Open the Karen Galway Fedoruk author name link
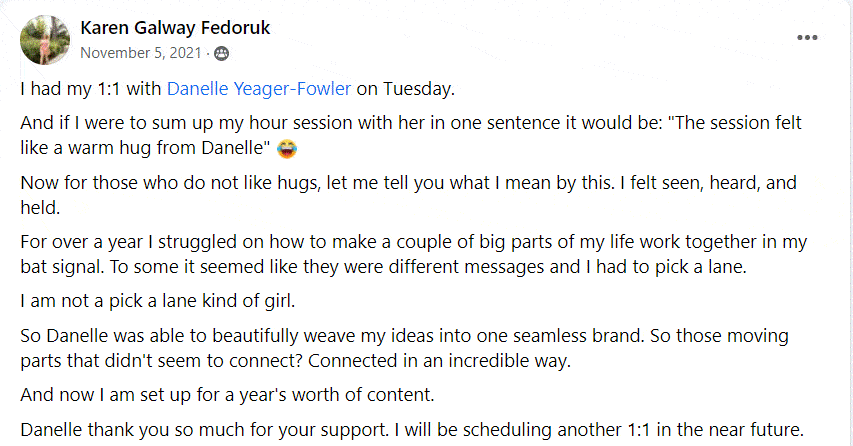853x446 pixels. (173, 27)
